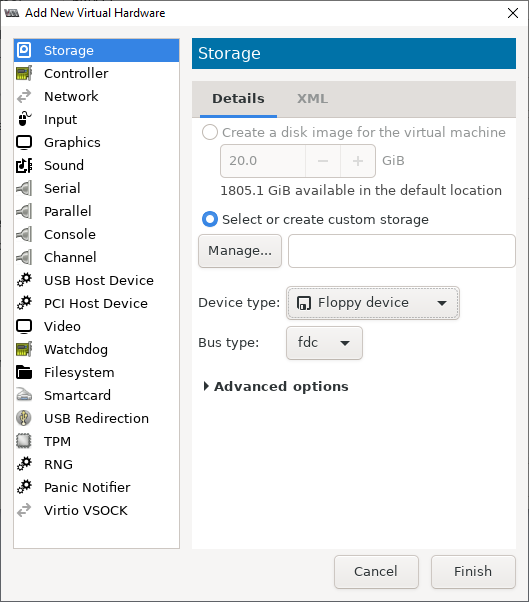The width and height of the screenshot is (529, 602).
Task: Click the custom storage path field
Action: 402,251
